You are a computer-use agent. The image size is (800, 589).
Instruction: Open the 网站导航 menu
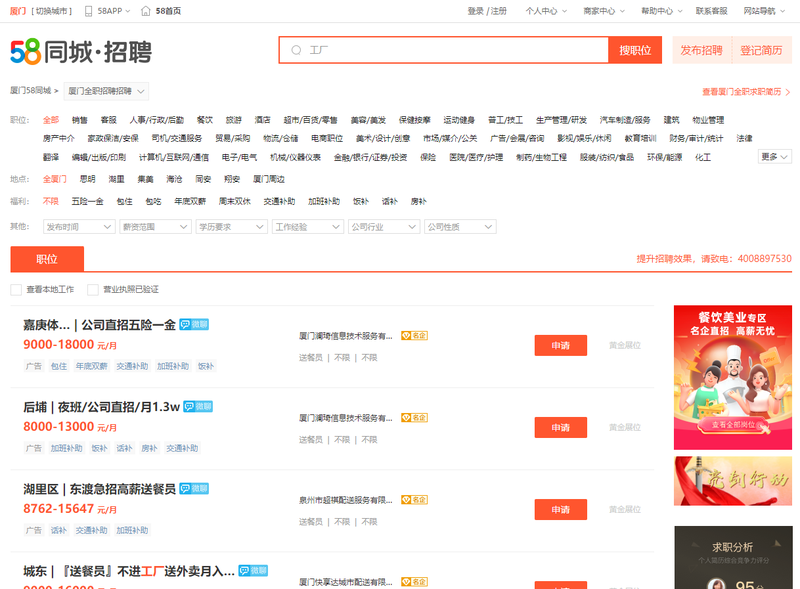pyautogui.click(x=764, y=11)
